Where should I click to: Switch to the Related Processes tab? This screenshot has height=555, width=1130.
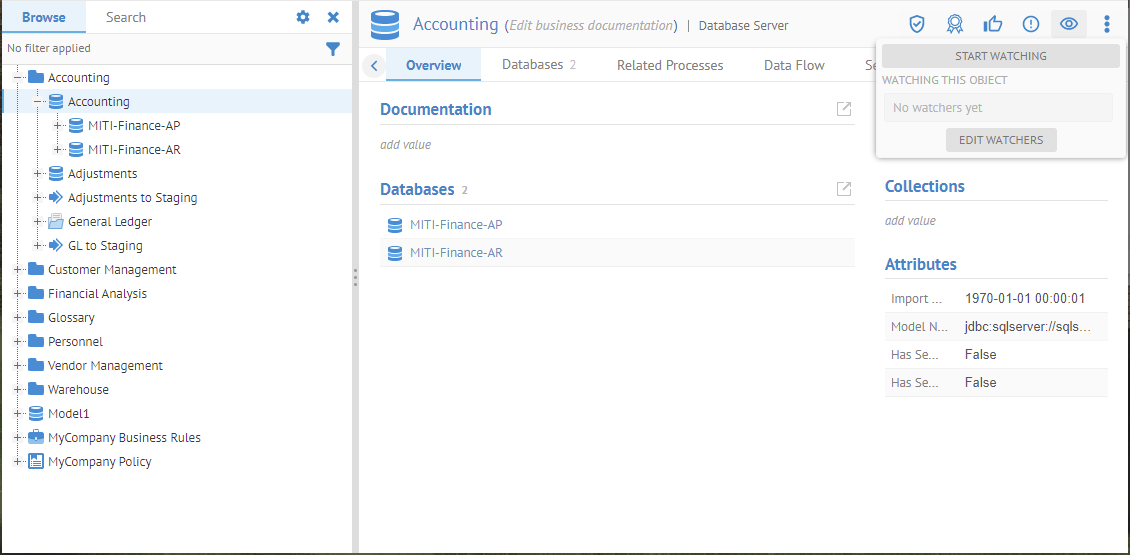point(670,65)
